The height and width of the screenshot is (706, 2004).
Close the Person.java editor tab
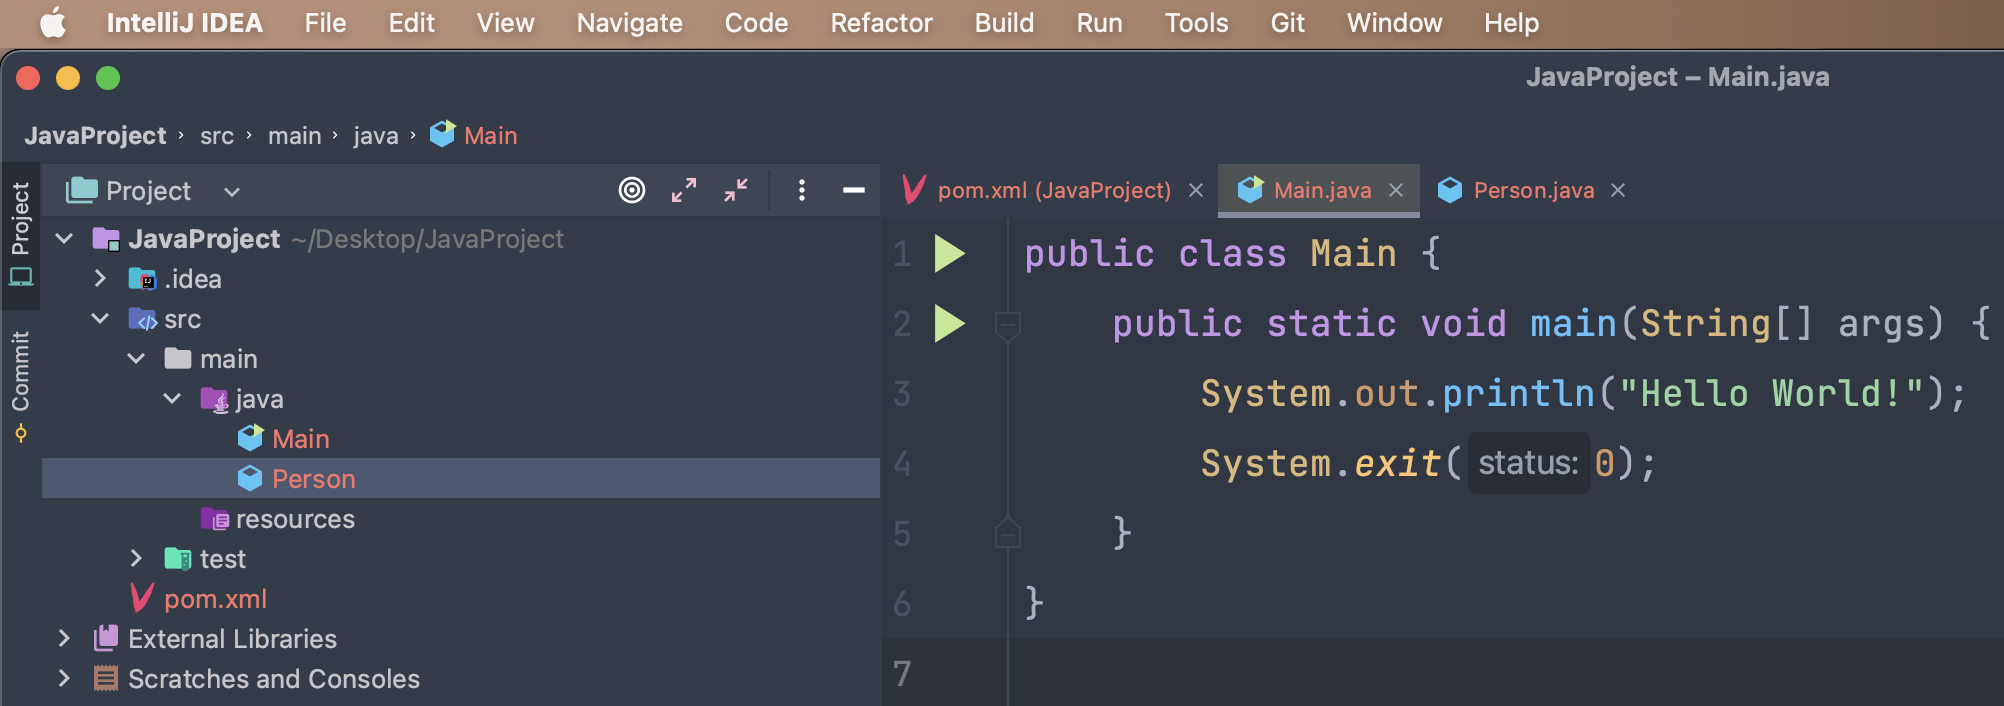pos(1618,190)
